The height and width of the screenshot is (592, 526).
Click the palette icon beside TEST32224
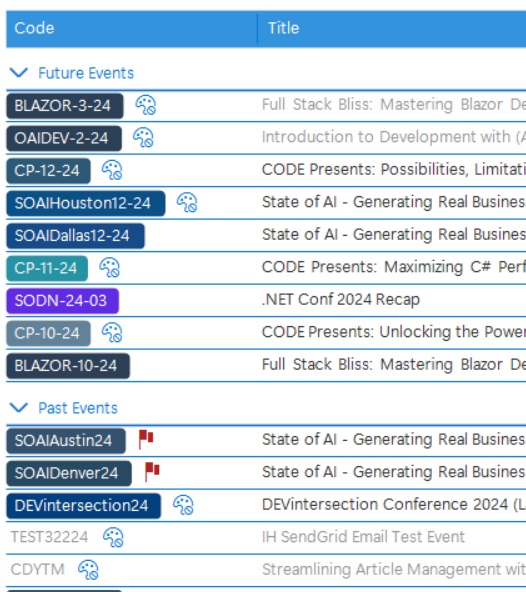point(113,538)
